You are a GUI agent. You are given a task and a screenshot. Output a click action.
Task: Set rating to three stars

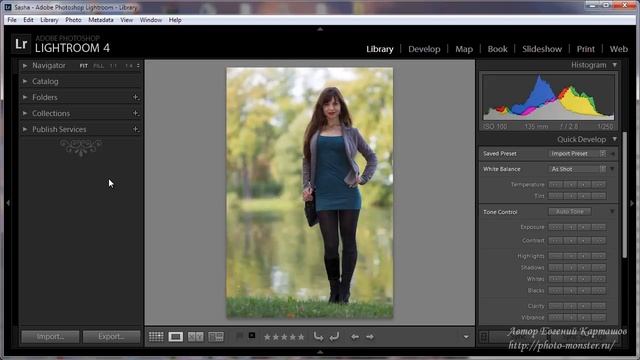coord(284,337)
